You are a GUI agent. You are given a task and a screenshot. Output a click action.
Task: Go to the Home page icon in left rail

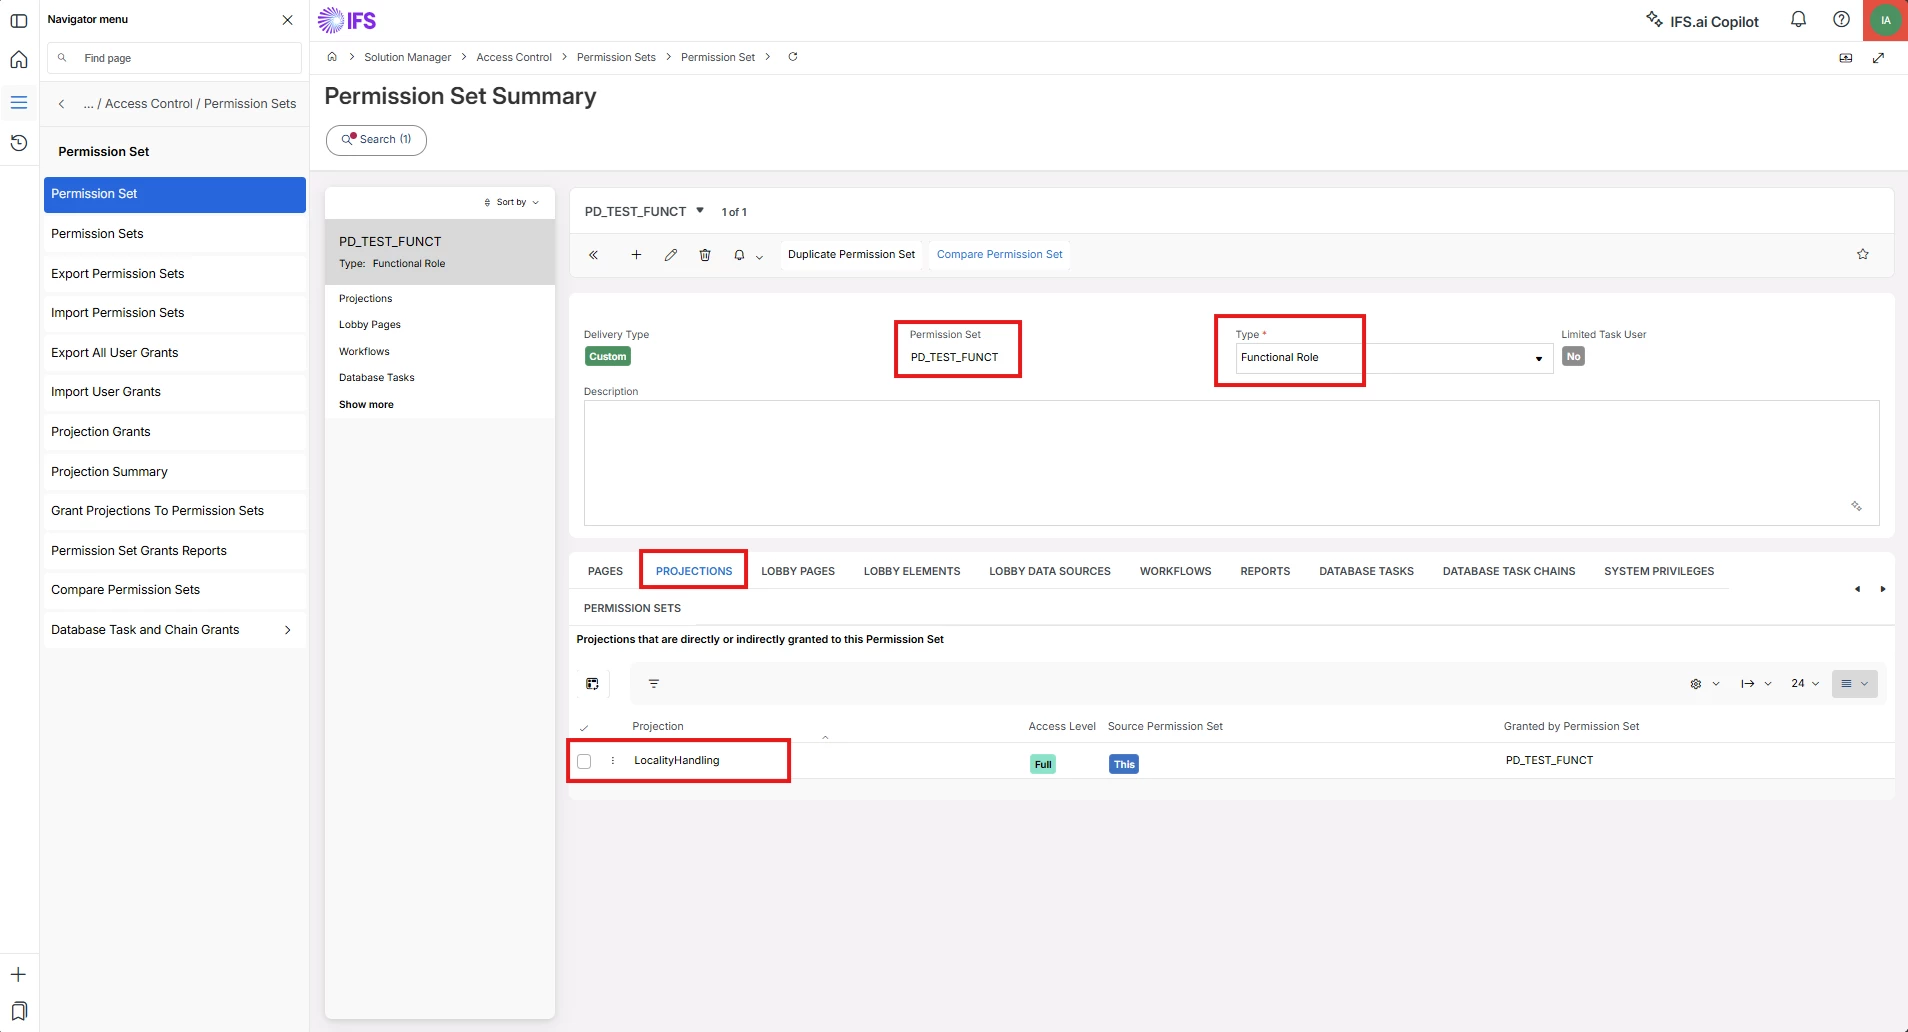coord(19,60)
